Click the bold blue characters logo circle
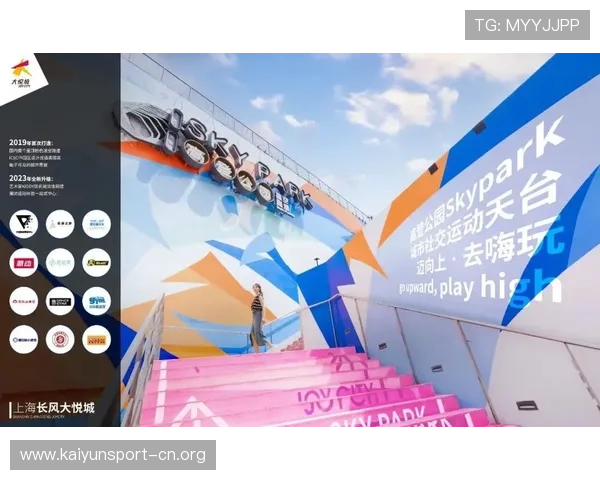Viewport: 600px width, 480px height. 96,301
